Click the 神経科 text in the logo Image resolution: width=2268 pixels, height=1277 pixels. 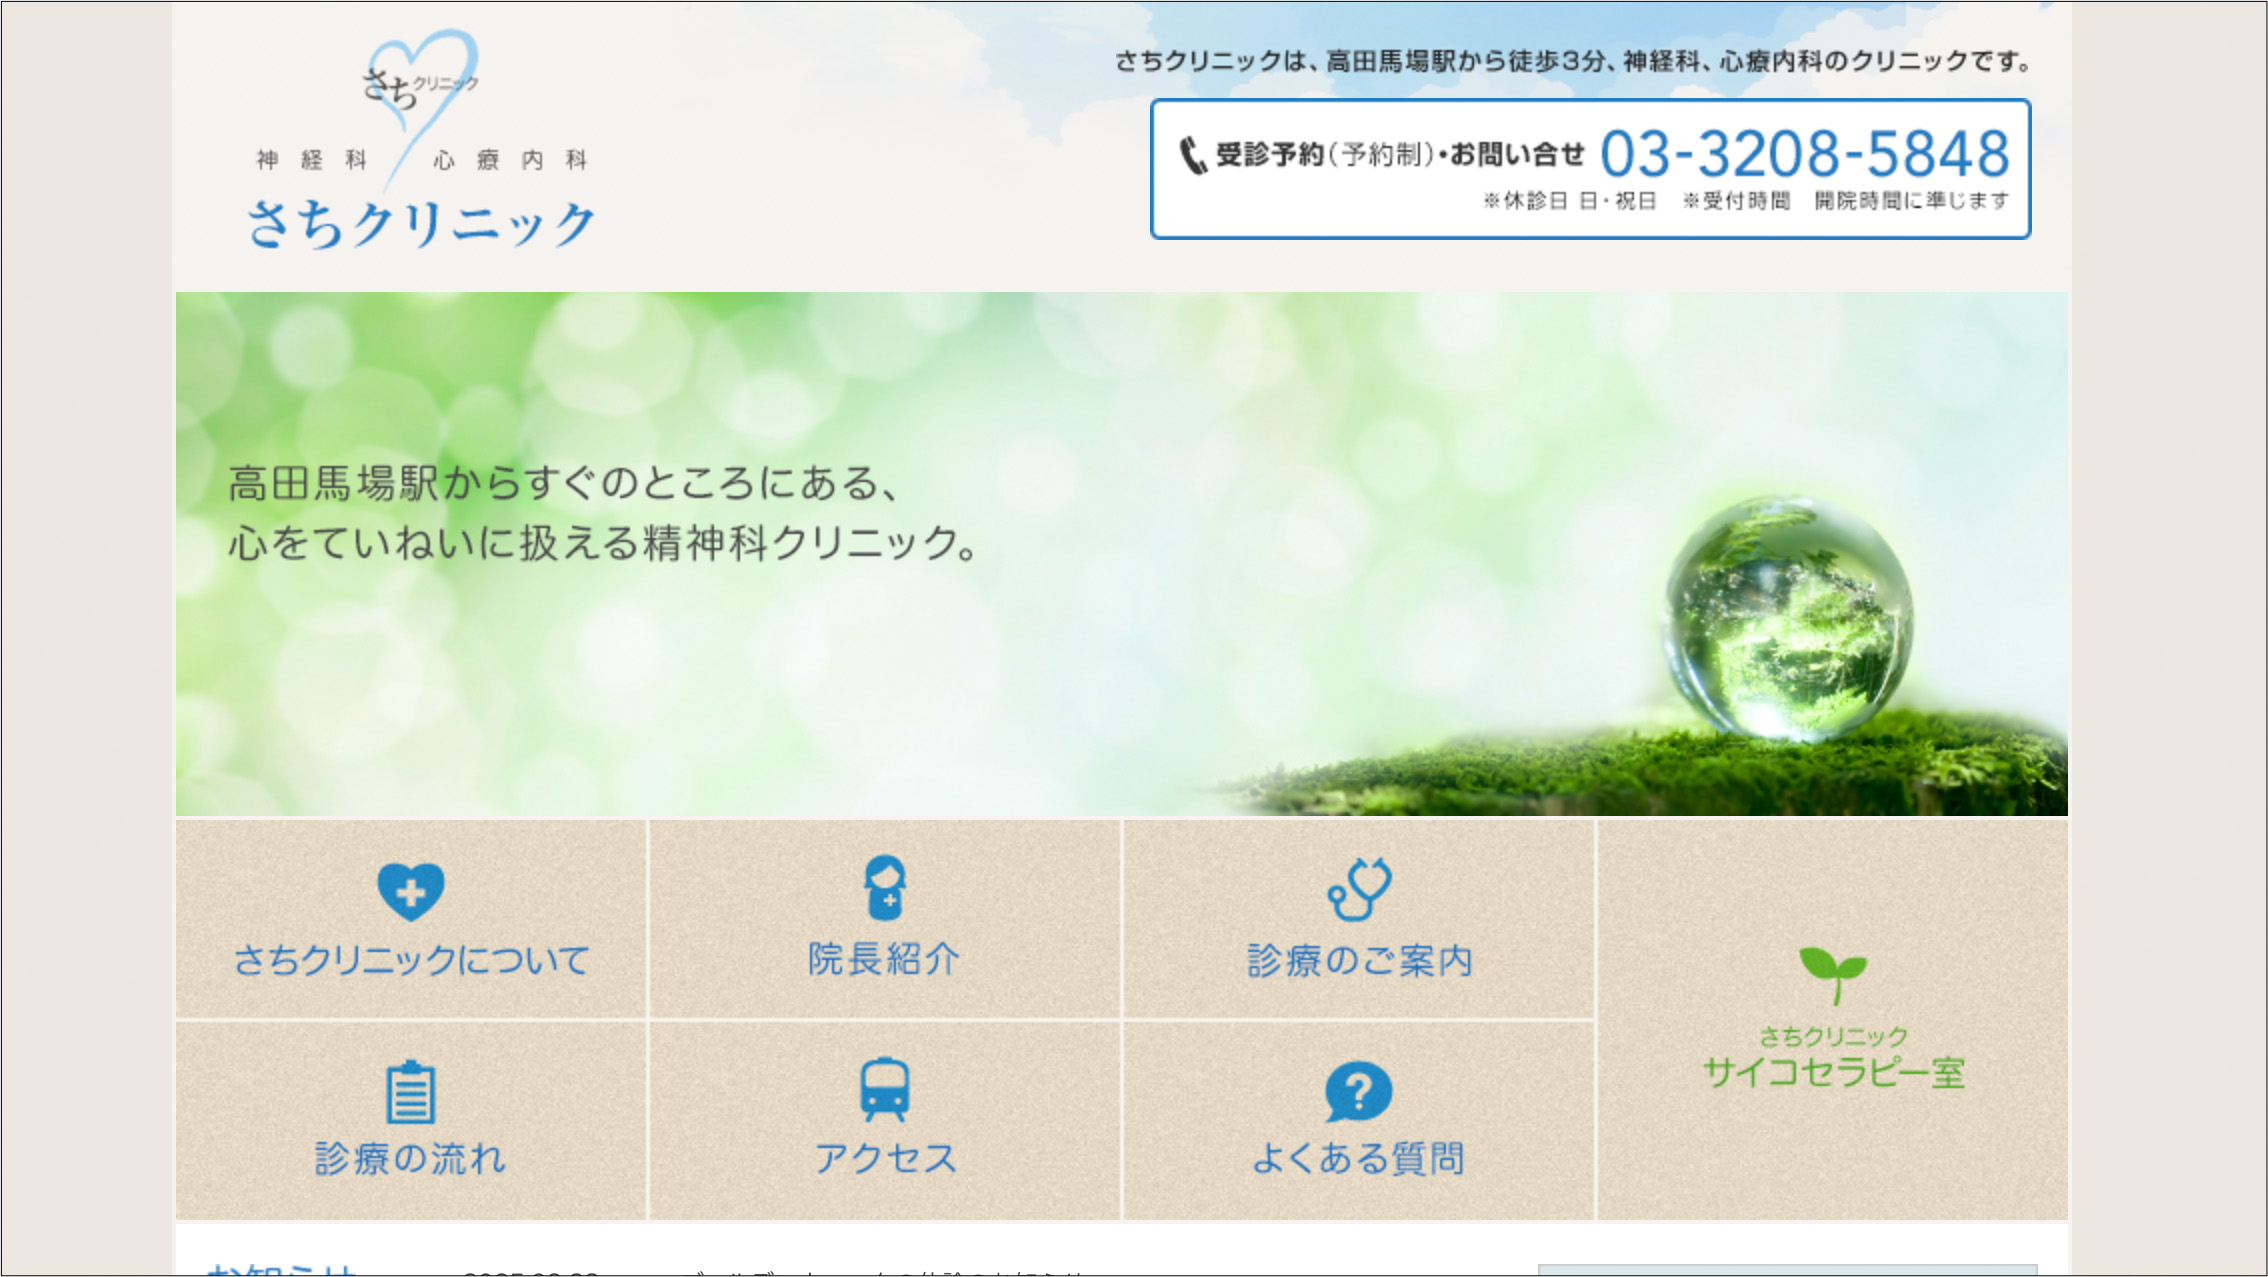pos(312,160)
